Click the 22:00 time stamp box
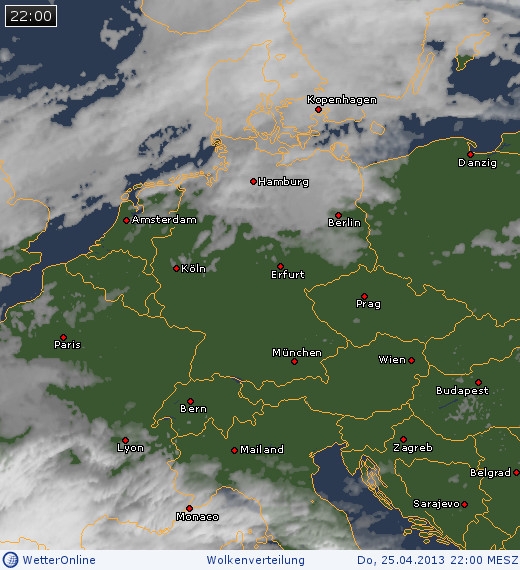This screenshot has width=520, height=570. [31, 16]
